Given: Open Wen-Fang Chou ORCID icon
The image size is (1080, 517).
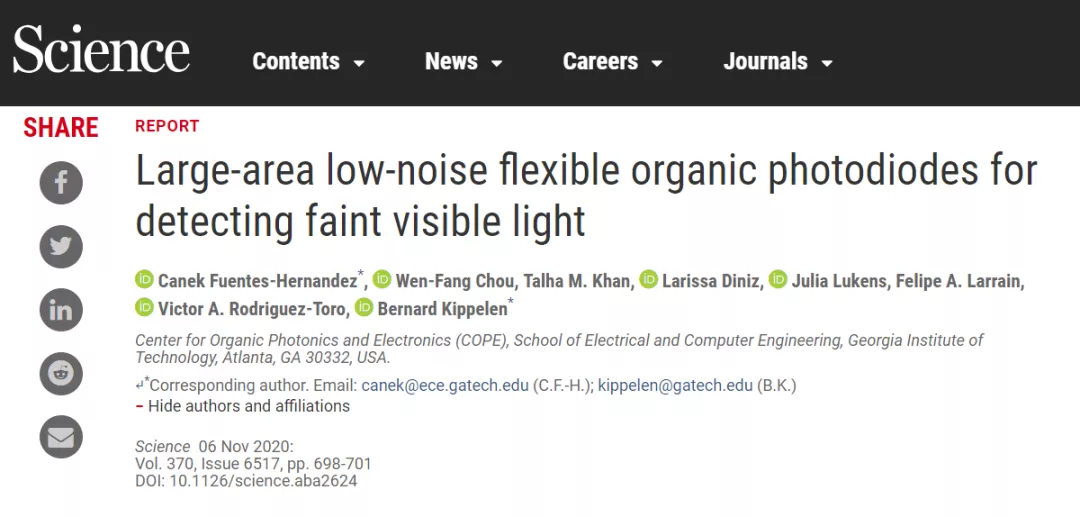Looking at the screenshot, I should tap(382, 279).
